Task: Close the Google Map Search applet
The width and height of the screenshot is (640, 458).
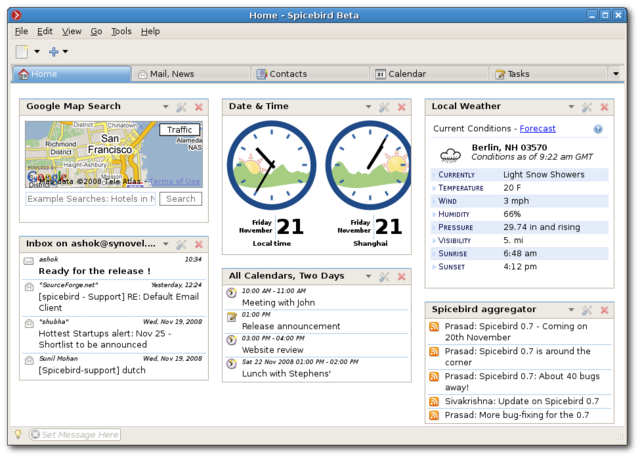Action: click(199, 107)
